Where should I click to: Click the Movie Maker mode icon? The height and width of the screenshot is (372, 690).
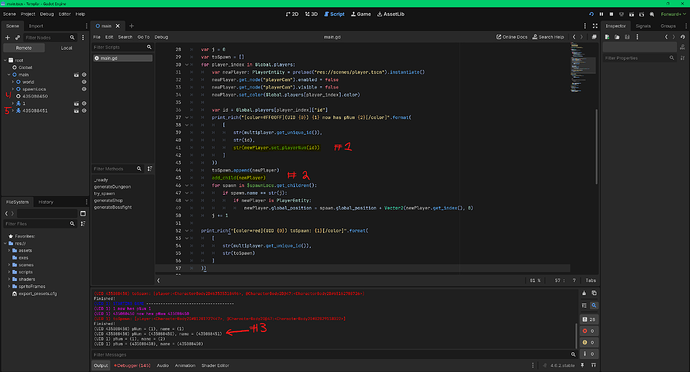[652, 14]
